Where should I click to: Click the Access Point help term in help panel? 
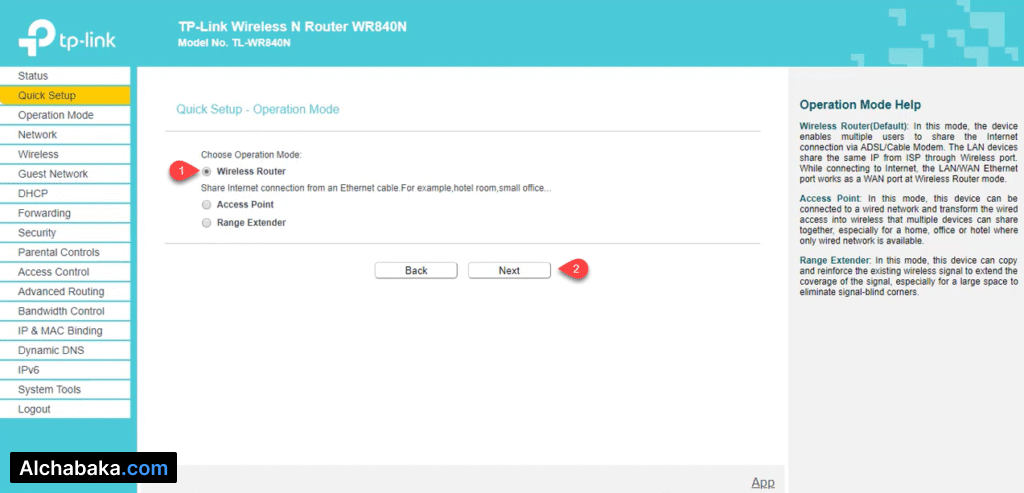pyautogui.click(x=830, y=197)
